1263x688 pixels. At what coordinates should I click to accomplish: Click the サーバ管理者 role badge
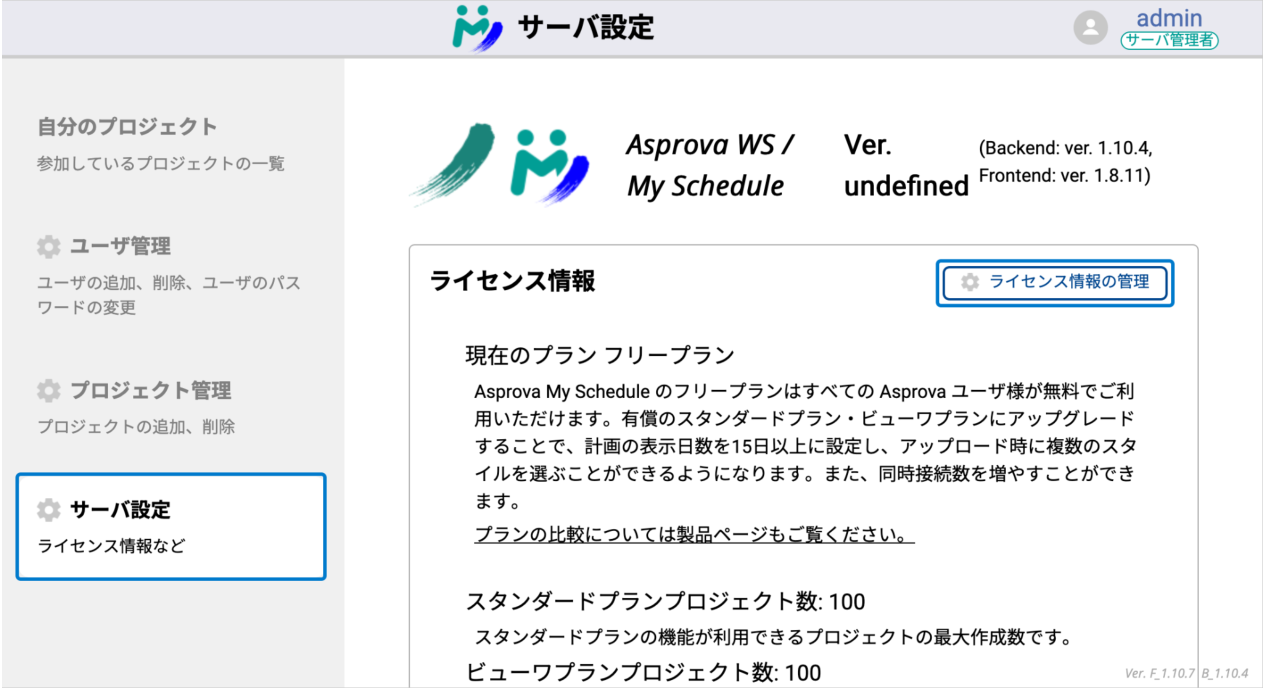(1169, 41)
